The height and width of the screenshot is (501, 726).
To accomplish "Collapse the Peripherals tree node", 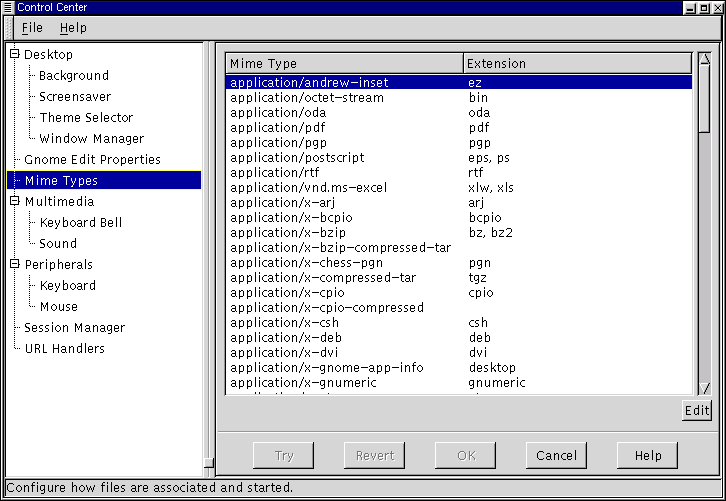I will [x=15, y=264].
